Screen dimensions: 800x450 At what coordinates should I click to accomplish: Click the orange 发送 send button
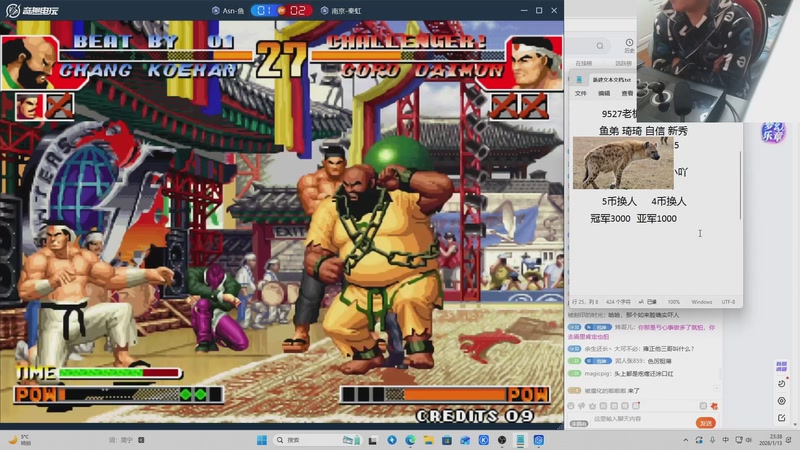click(x=706, y=423)
